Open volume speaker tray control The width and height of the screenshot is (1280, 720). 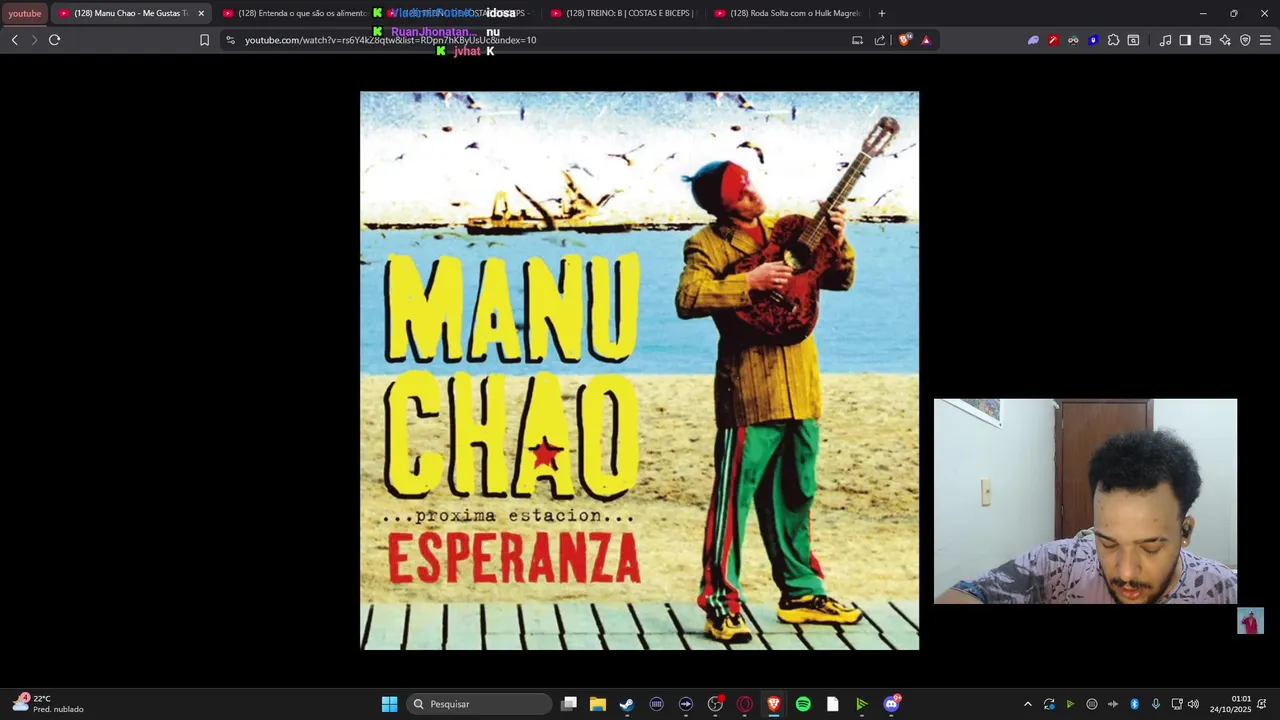1193,704
